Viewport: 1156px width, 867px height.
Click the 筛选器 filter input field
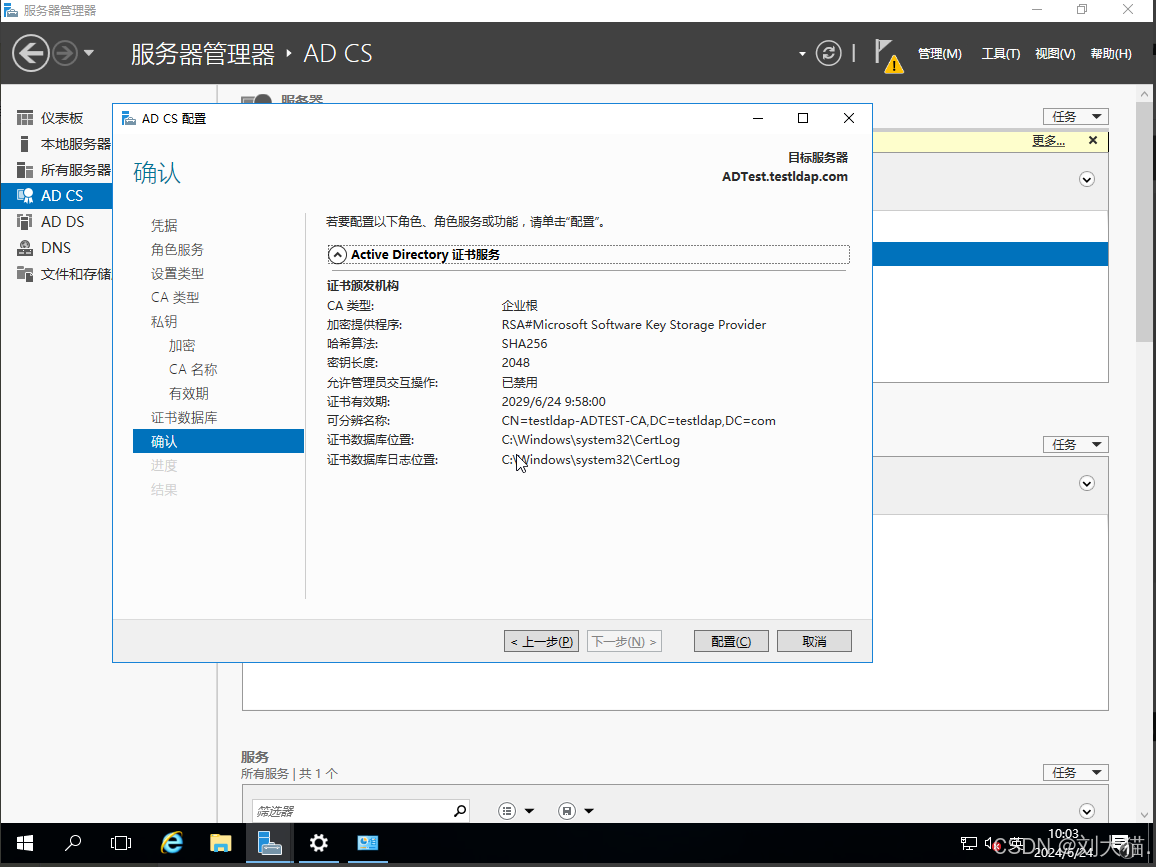[x=350, y=811]
